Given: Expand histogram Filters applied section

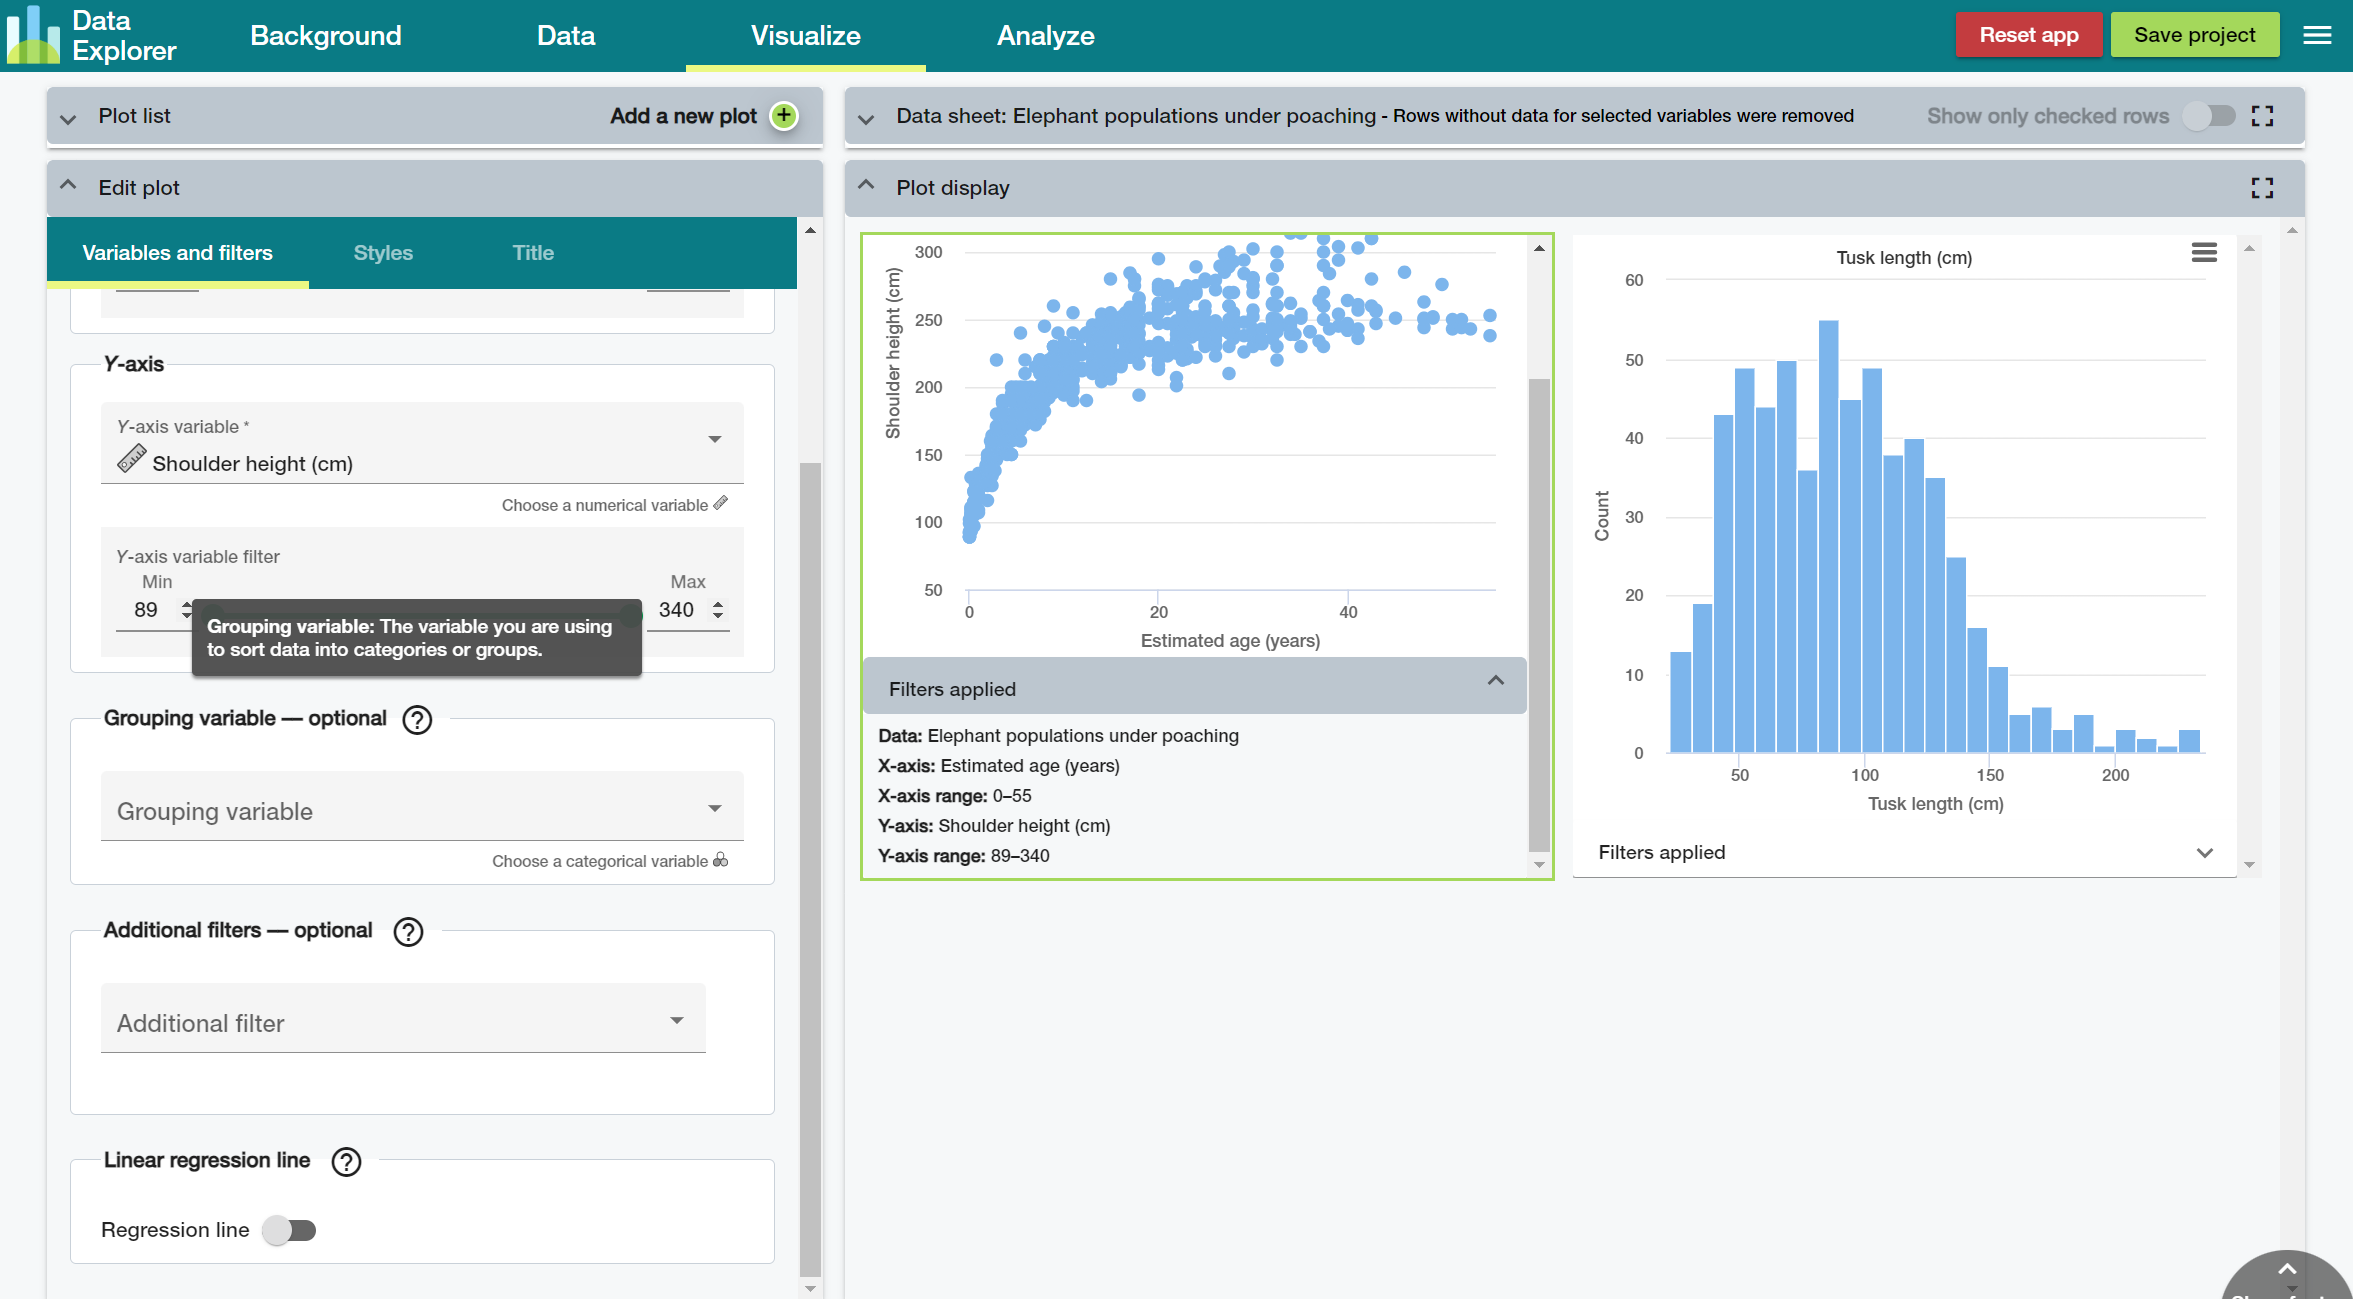Looking at the screenshot, I should coord(1904,853).
